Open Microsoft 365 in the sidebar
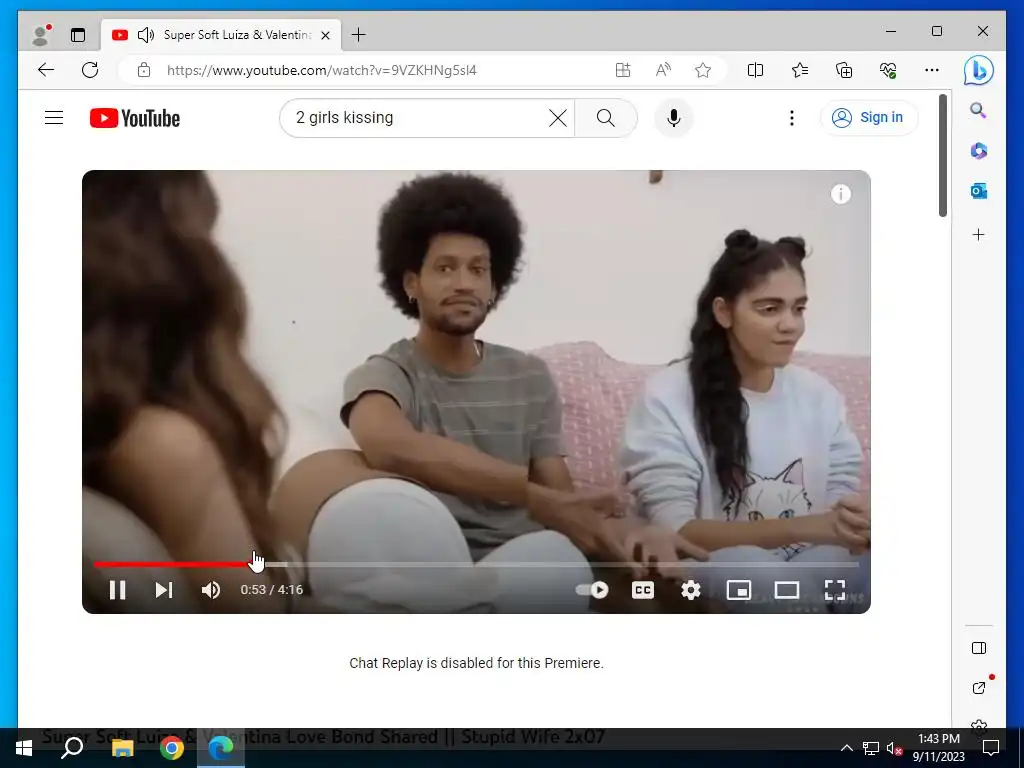Image resolution: width=1024 pixels, height=768 pixels. click(x=978, y=151)
